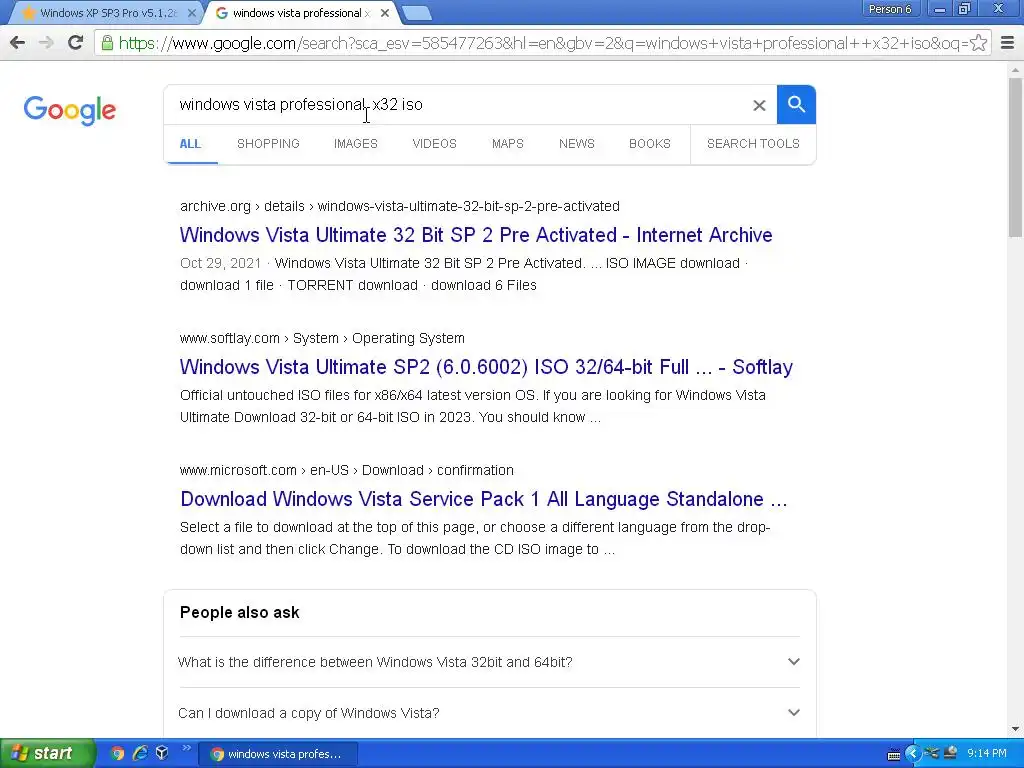Image resolution: width=1024 pixels, height=768 pixels.
Task: Click the www.softlay.com breadcrumb URL
Action: (322, 338)
